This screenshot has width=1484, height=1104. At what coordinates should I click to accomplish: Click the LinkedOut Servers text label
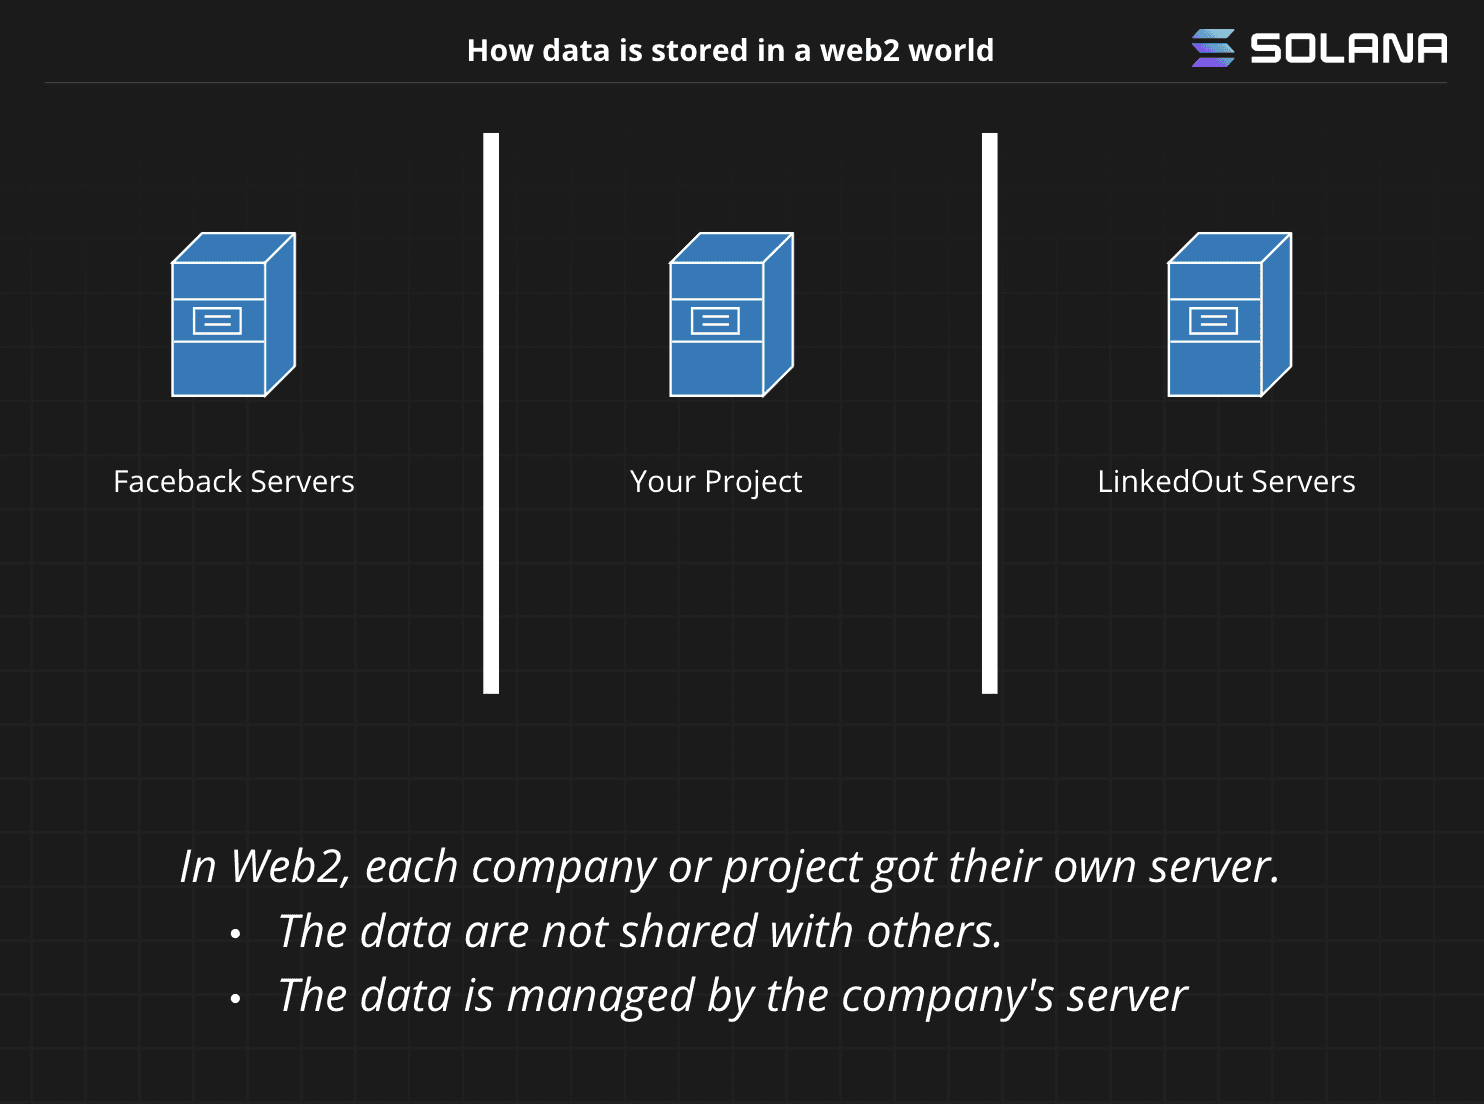point(1227,481)
